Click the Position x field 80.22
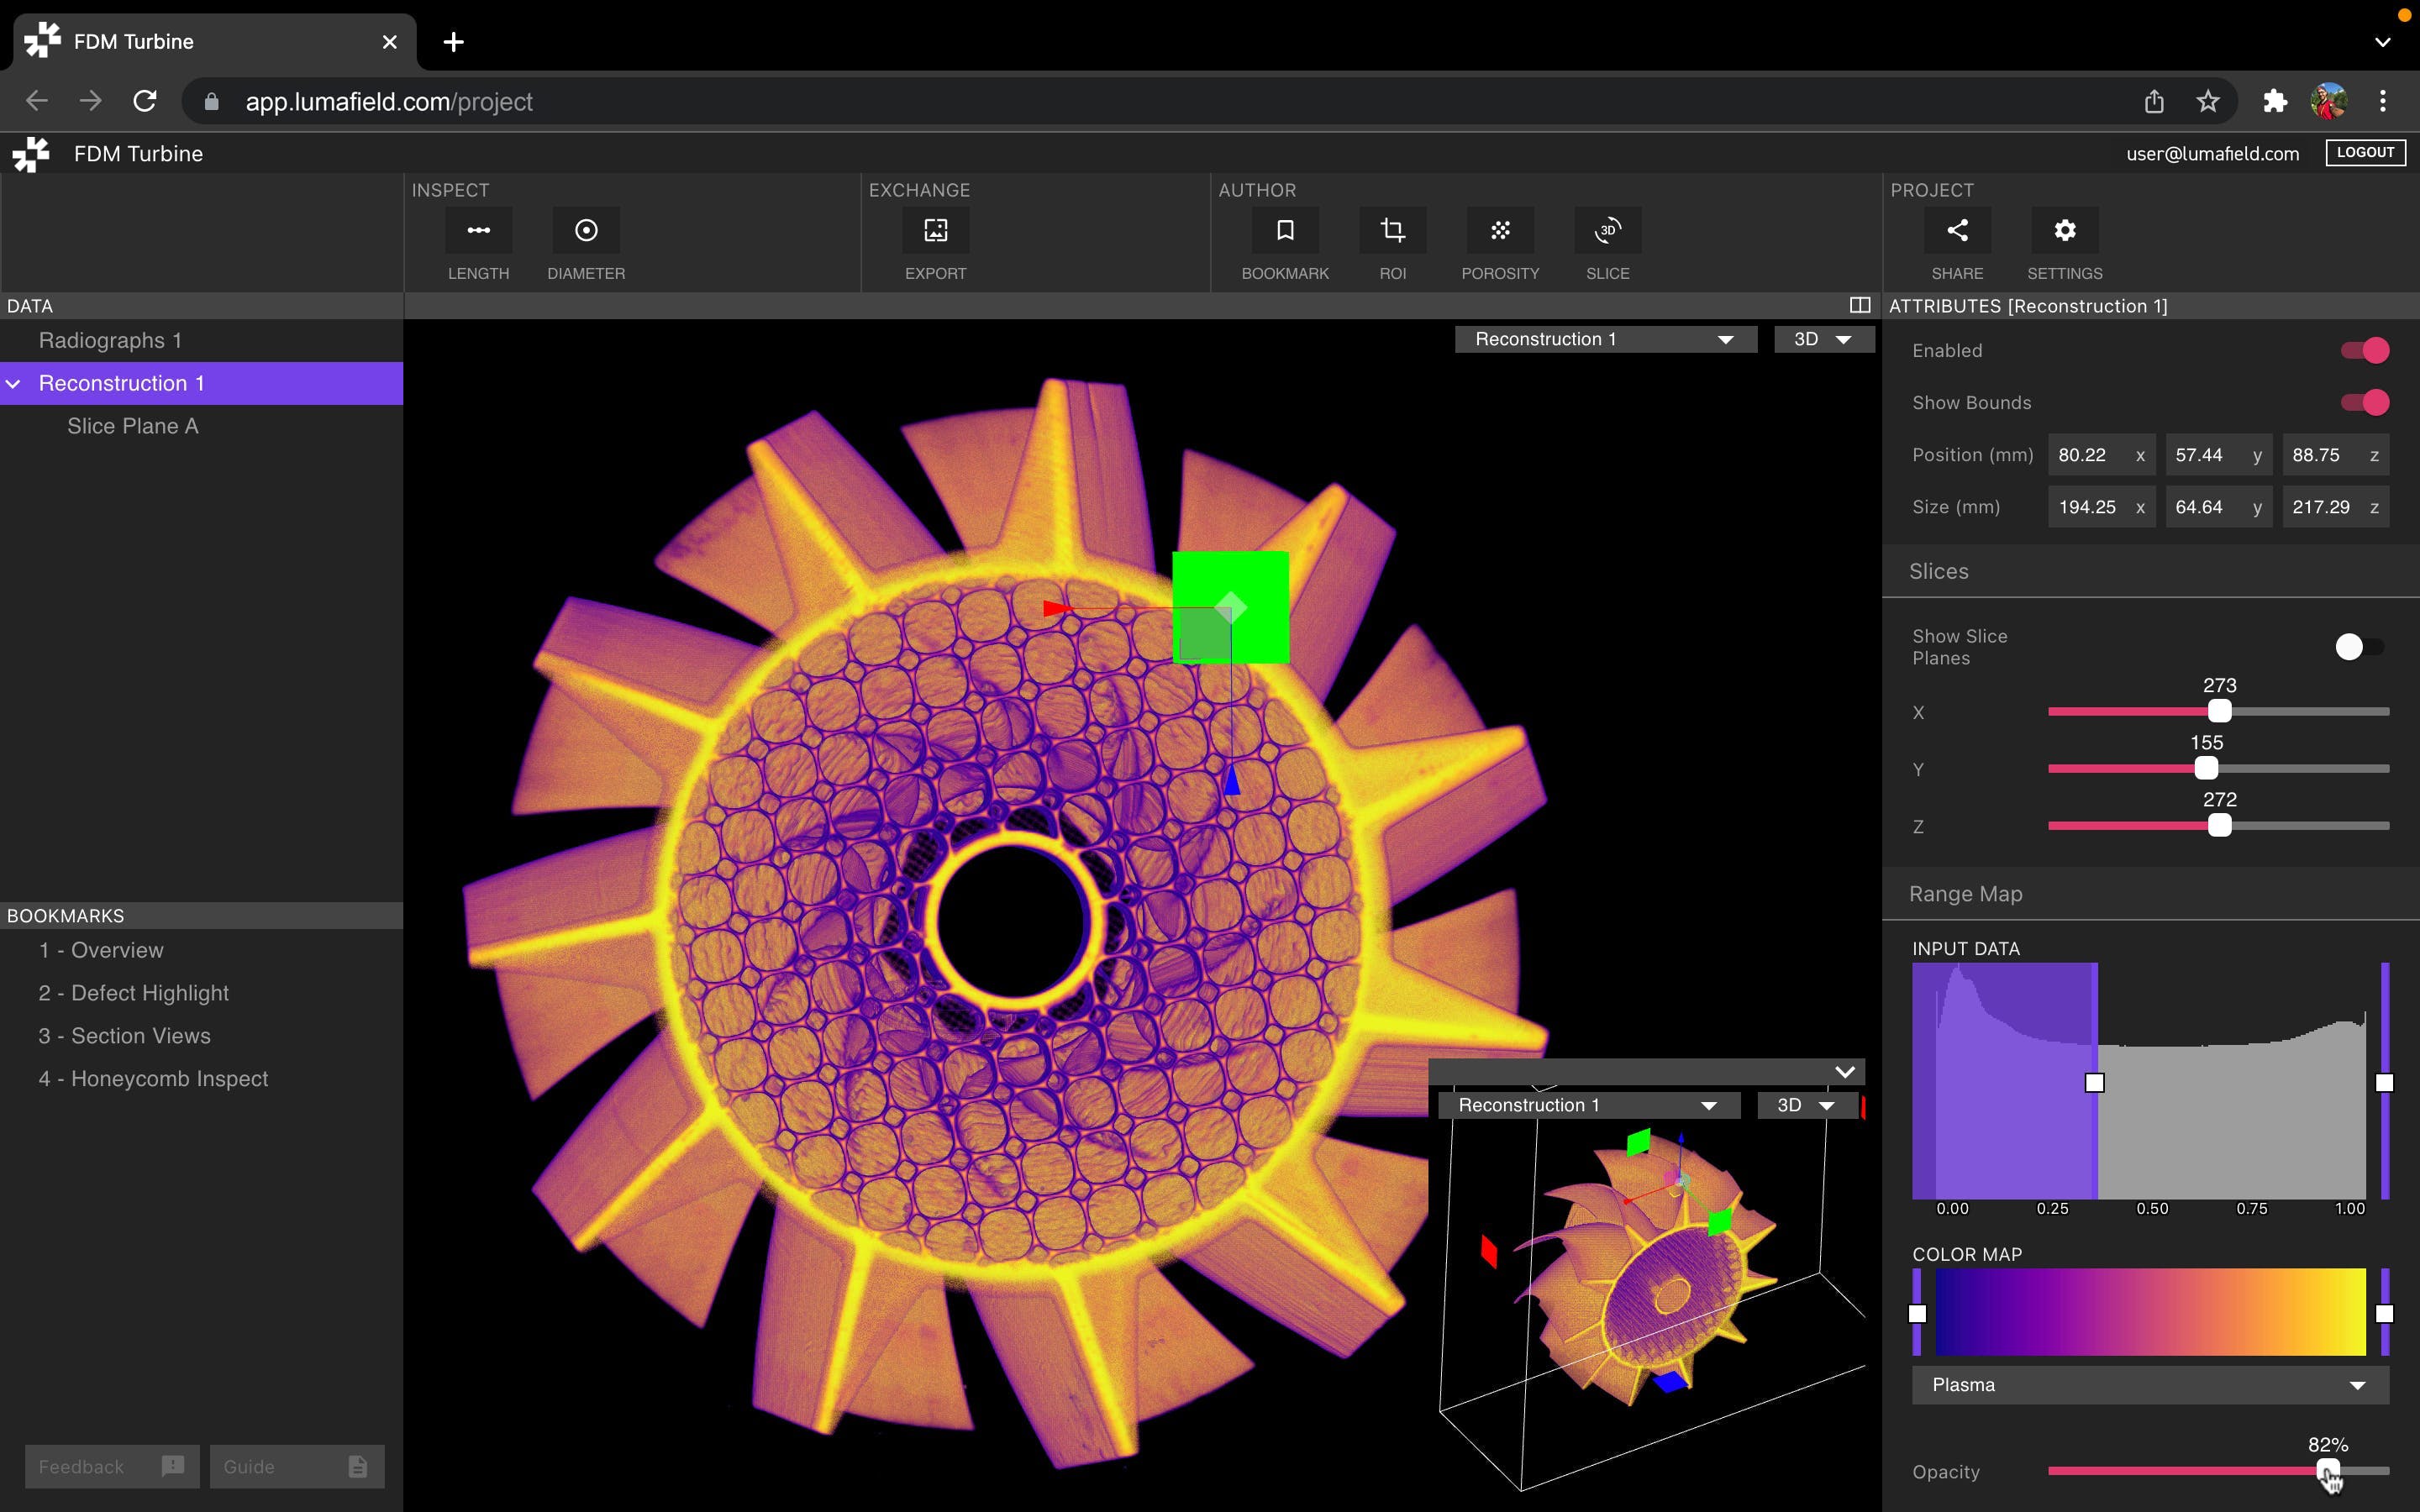This screenshot has width=2420, height=1512. 2101,455
